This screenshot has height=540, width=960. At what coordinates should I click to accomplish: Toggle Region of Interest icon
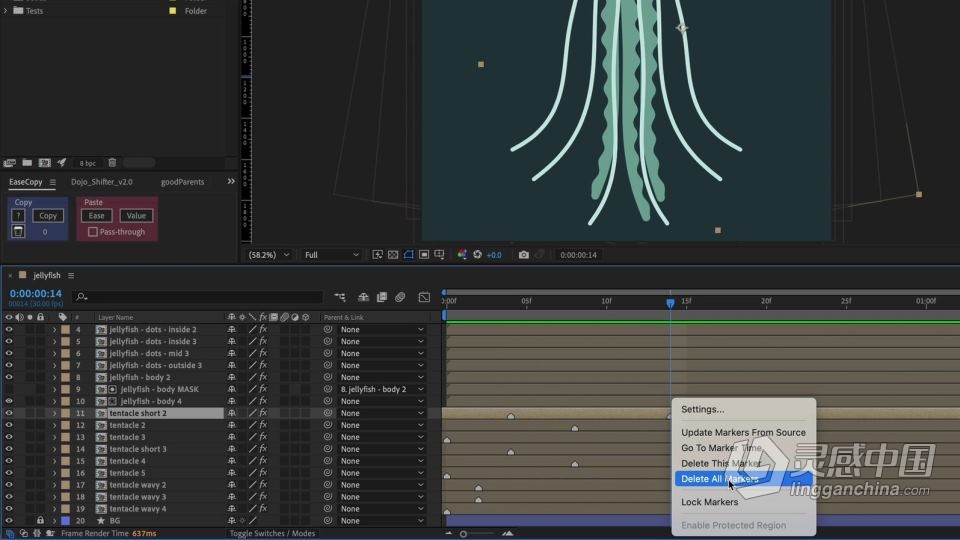point(424,255)
